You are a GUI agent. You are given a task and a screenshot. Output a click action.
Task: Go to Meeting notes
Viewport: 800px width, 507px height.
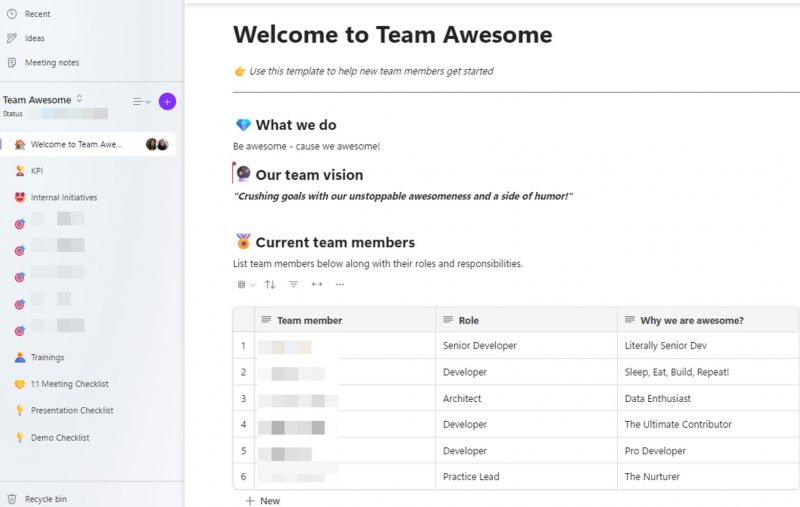pyautogui.click(x=51, y=62)
